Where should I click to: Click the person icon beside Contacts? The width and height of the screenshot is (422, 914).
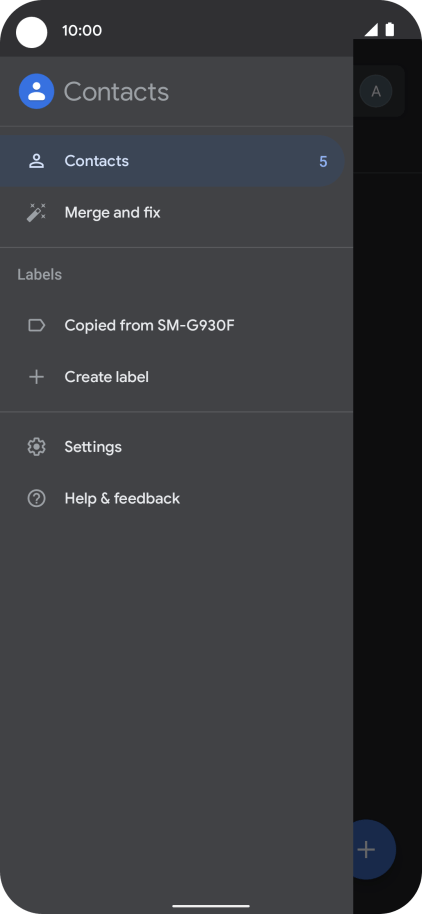[36, 161]
